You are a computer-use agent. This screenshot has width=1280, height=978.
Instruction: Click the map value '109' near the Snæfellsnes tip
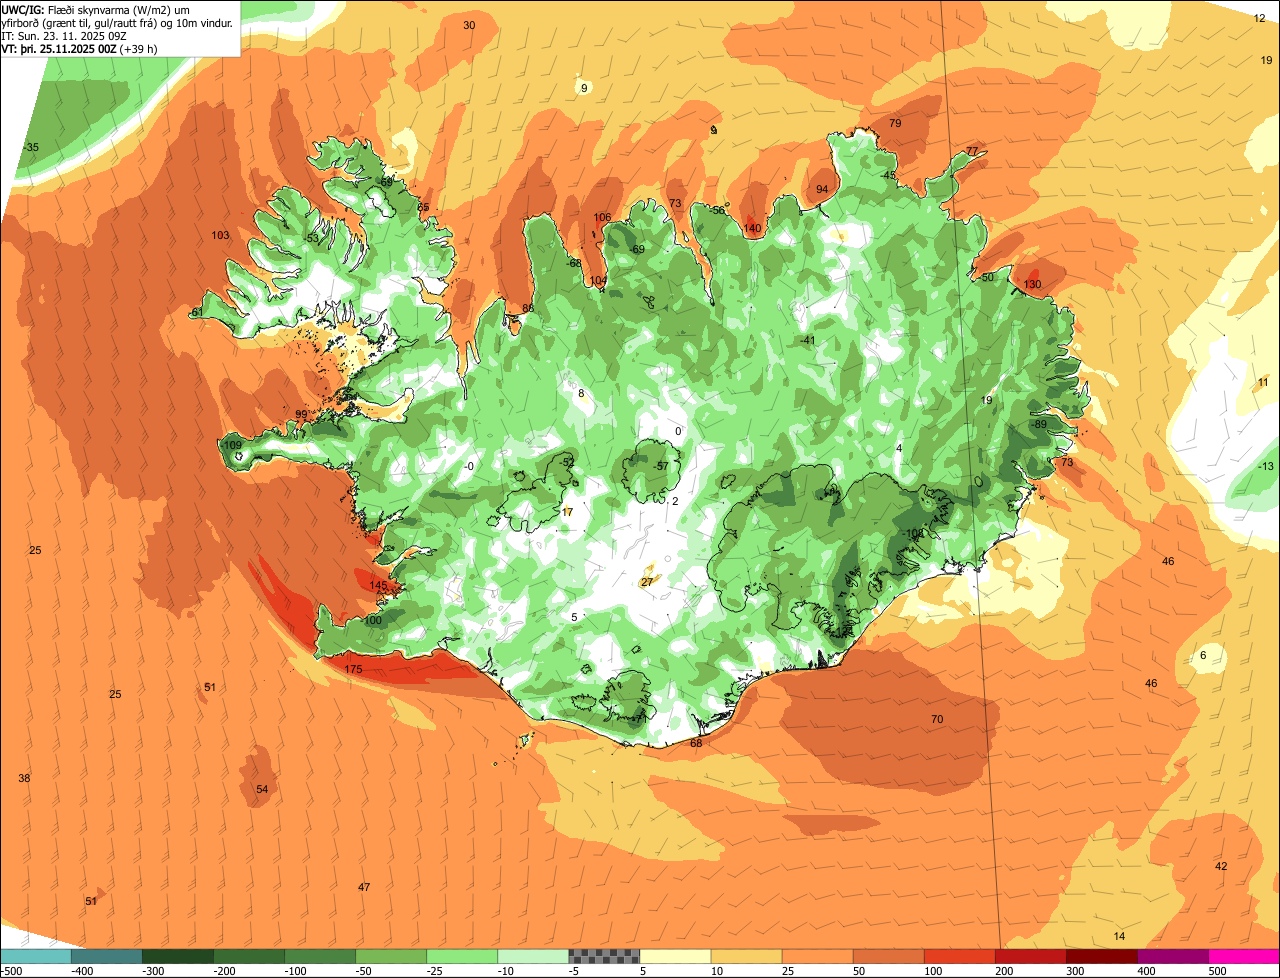(233, 446)
